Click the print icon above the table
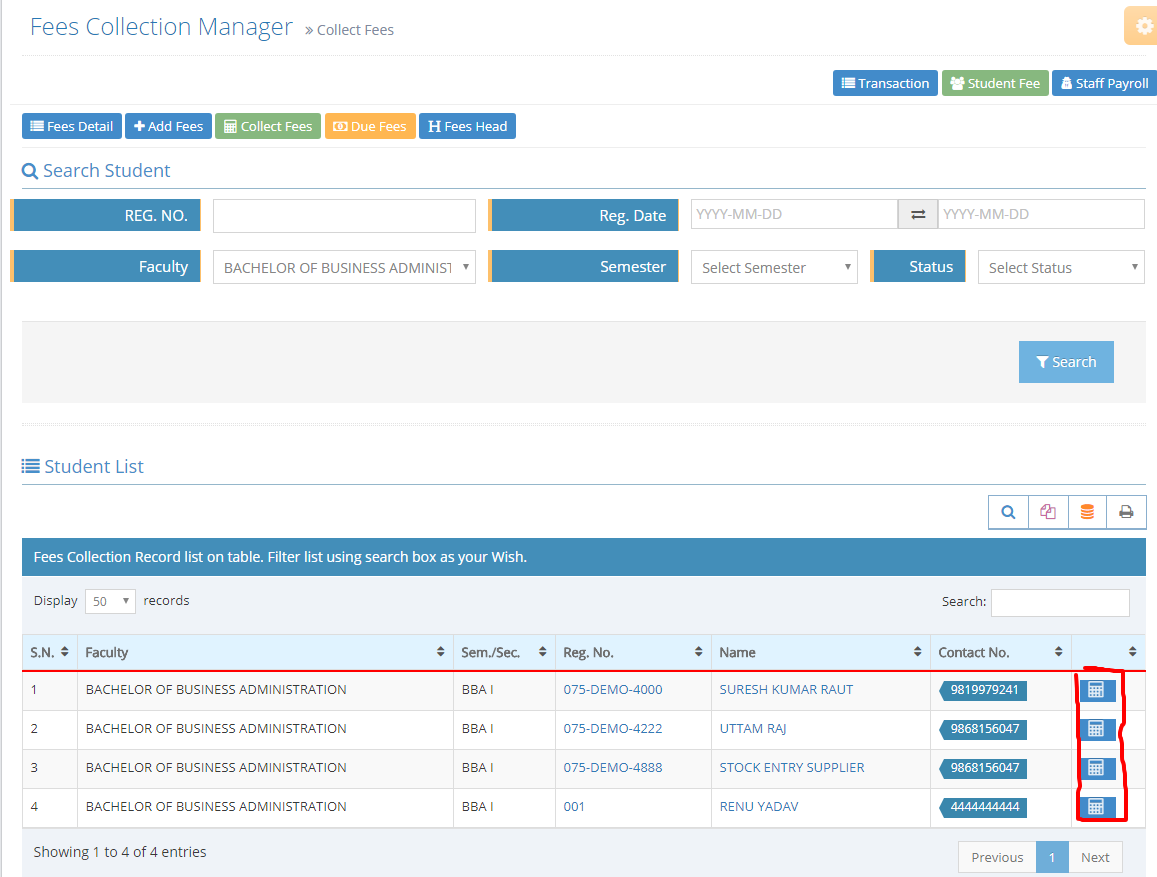Image resolution: width=1157 pixels, height=877 pixels. (1126, 512)
